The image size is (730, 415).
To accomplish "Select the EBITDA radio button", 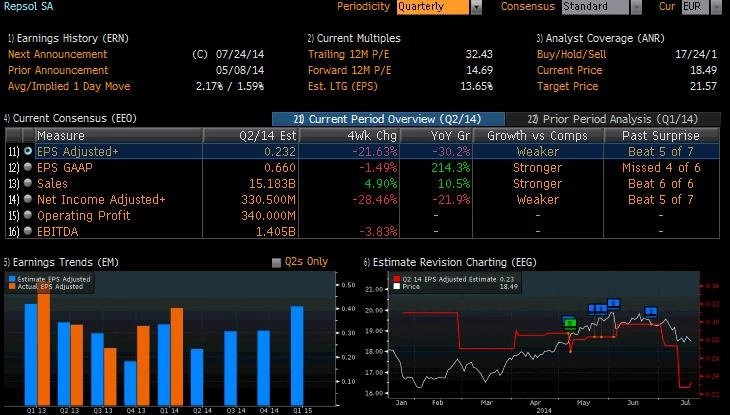I will 28,231.
